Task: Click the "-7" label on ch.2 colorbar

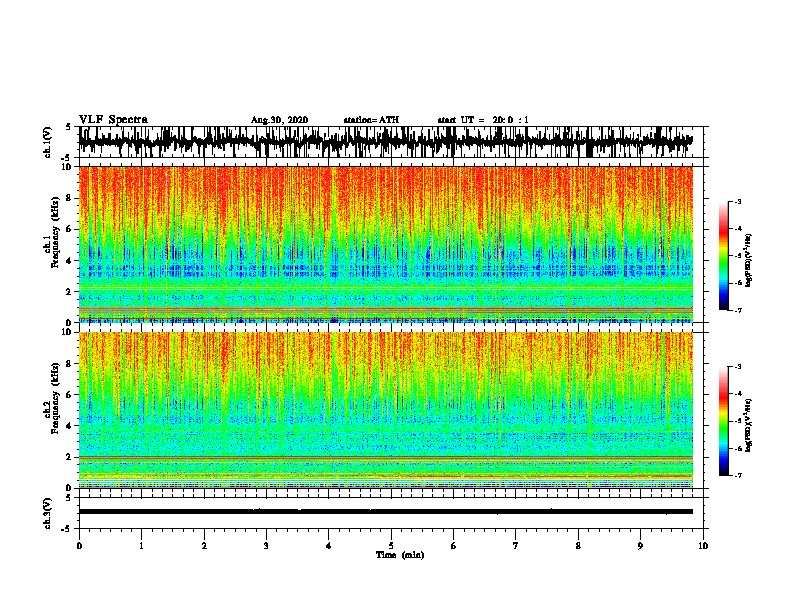Action: [738, 476]
